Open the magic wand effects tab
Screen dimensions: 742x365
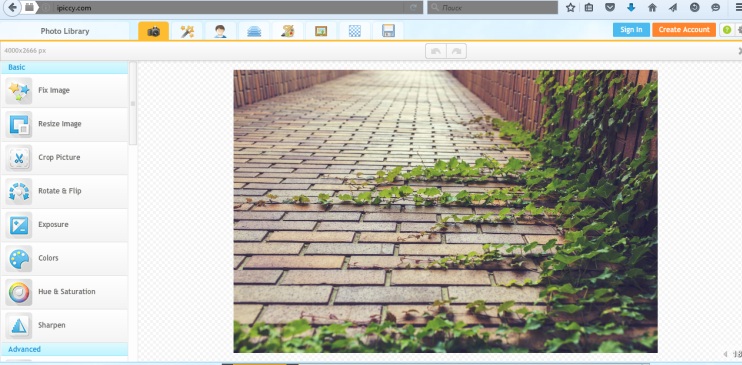point(187,31)
